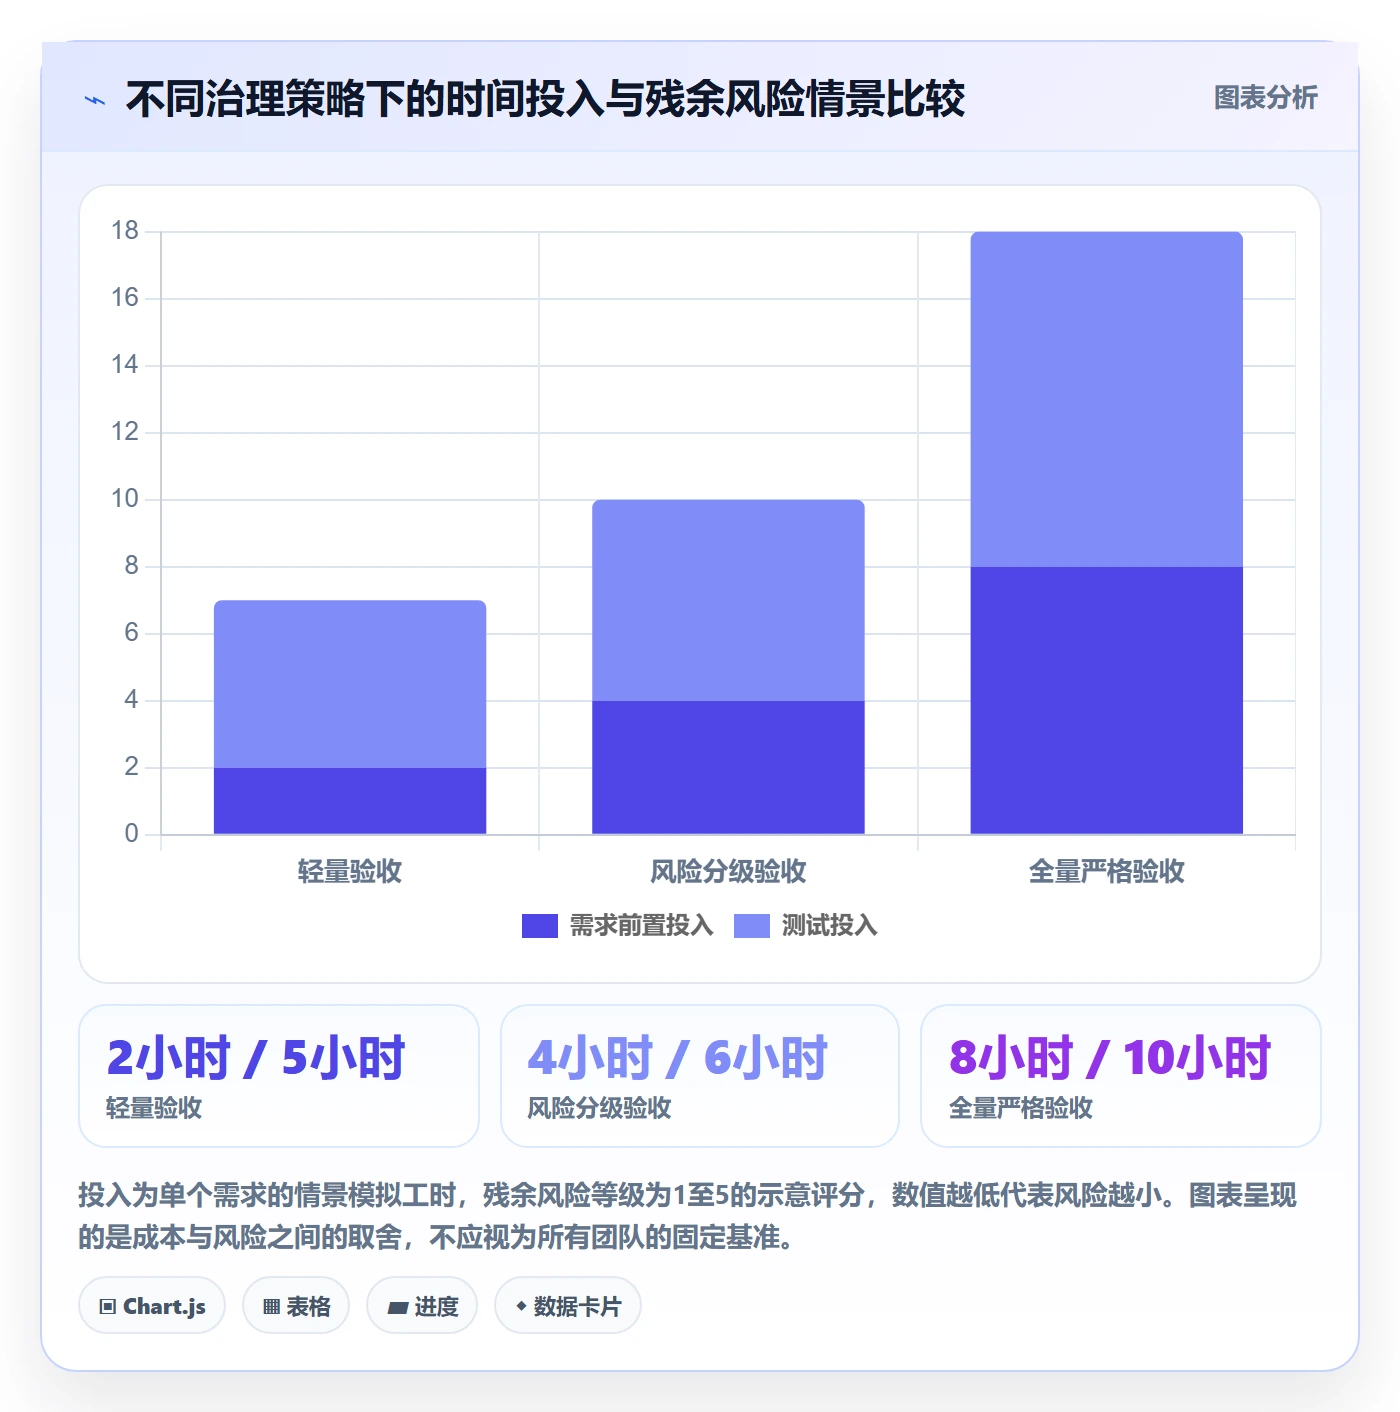Select the Chart.js tag chip
Screen dimensions: 1400x1412
tap(152, 1306)
